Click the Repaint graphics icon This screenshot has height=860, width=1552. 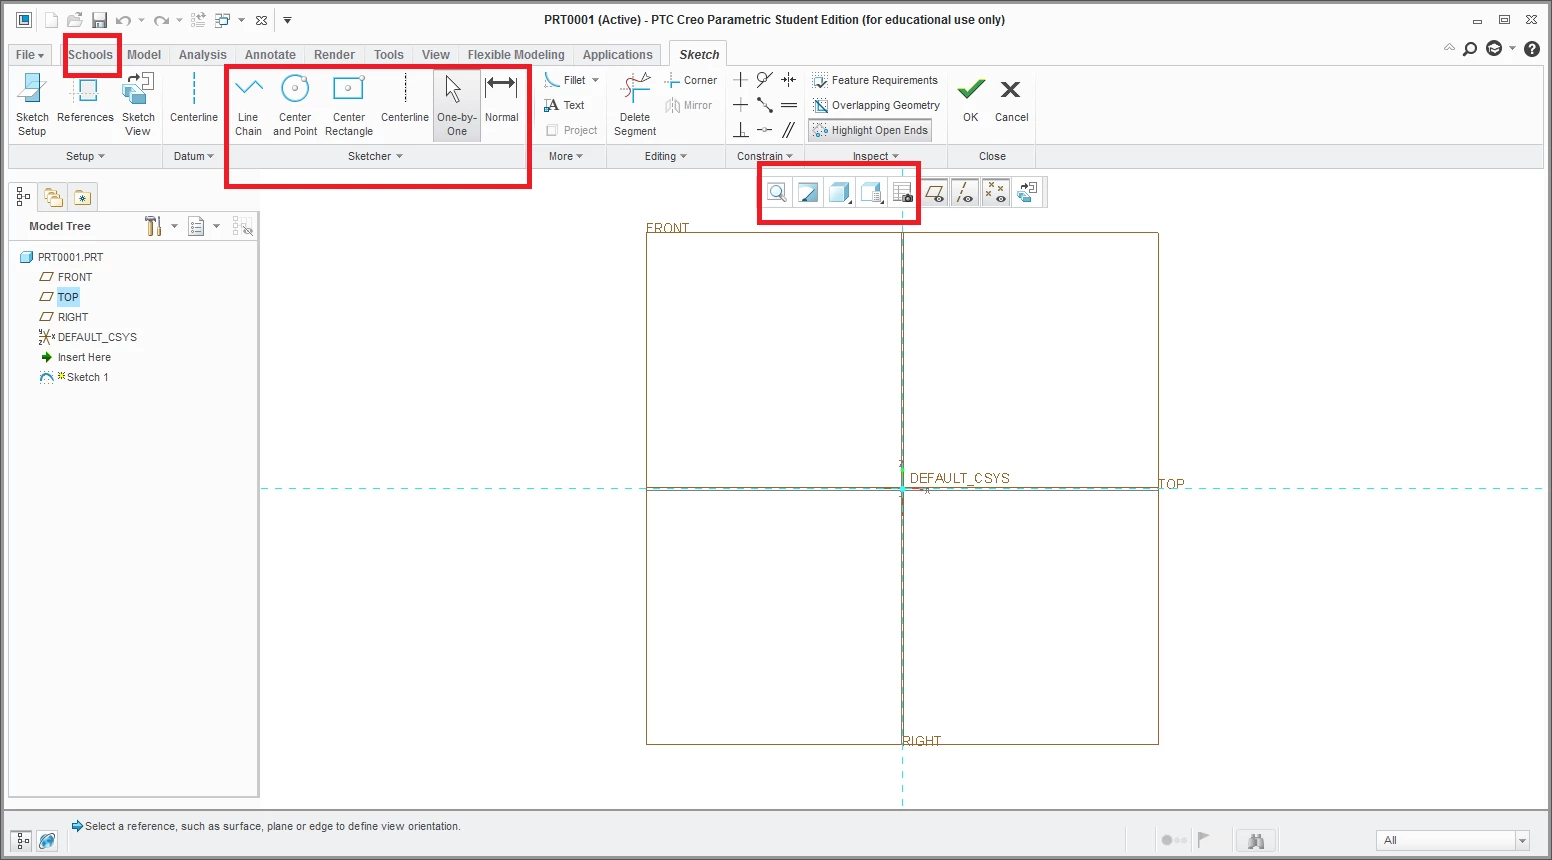(808, 193)
